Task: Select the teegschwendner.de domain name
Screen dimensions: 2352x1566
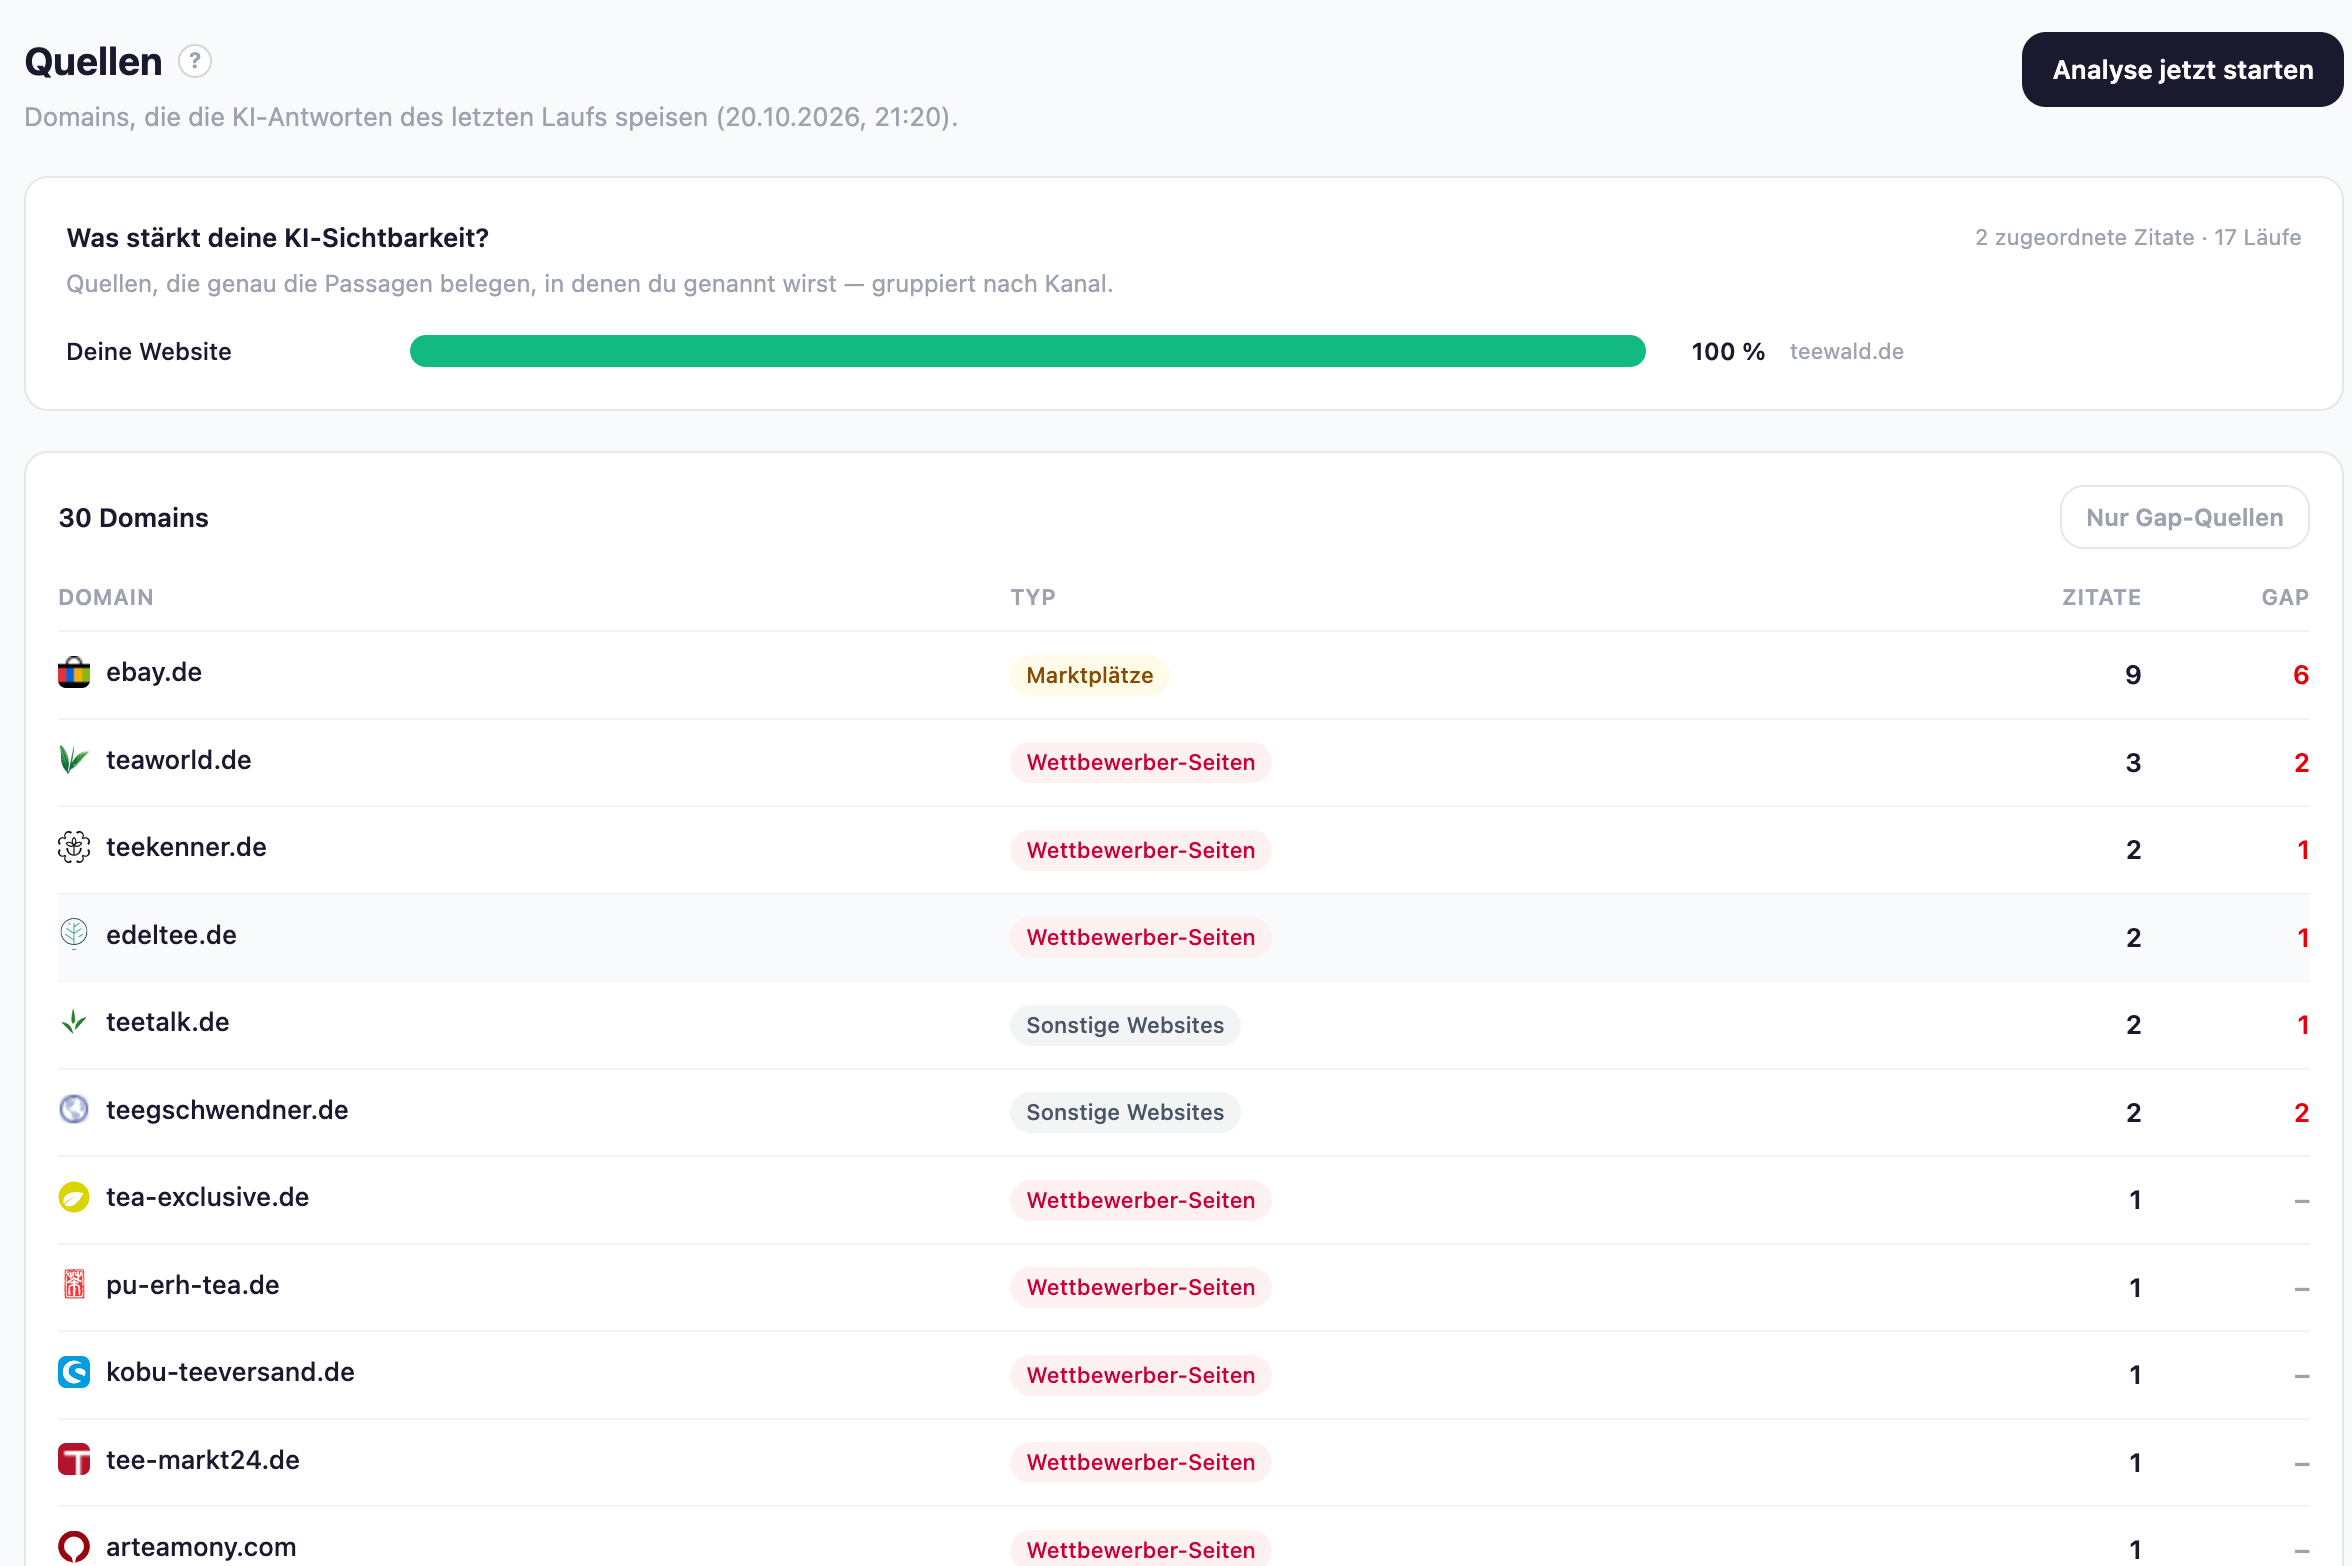Action: pos(227,1110)
